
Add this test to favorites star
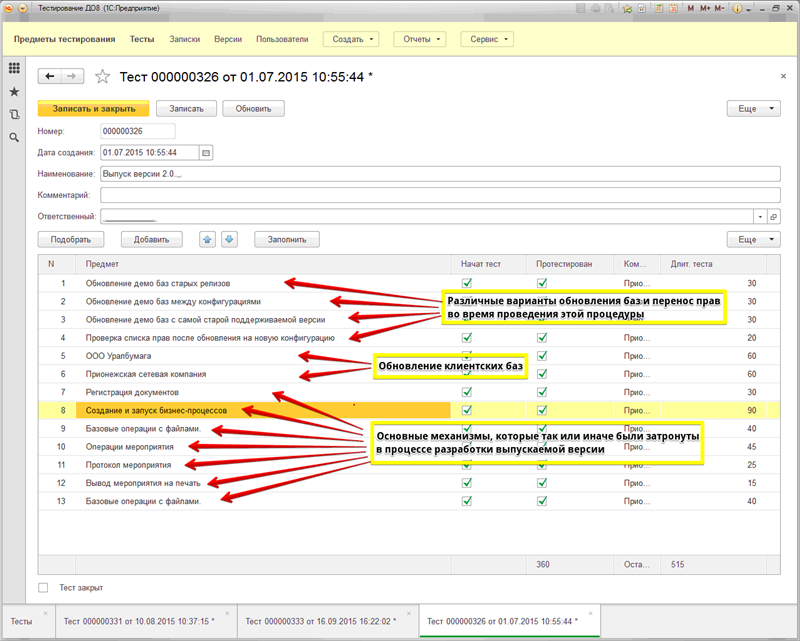click(x=102, y=76)
